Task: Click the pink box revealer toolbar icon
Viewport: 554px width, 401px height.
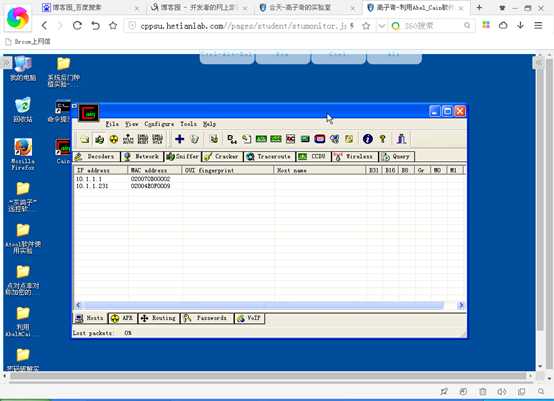Action: (x=320, y=139)
